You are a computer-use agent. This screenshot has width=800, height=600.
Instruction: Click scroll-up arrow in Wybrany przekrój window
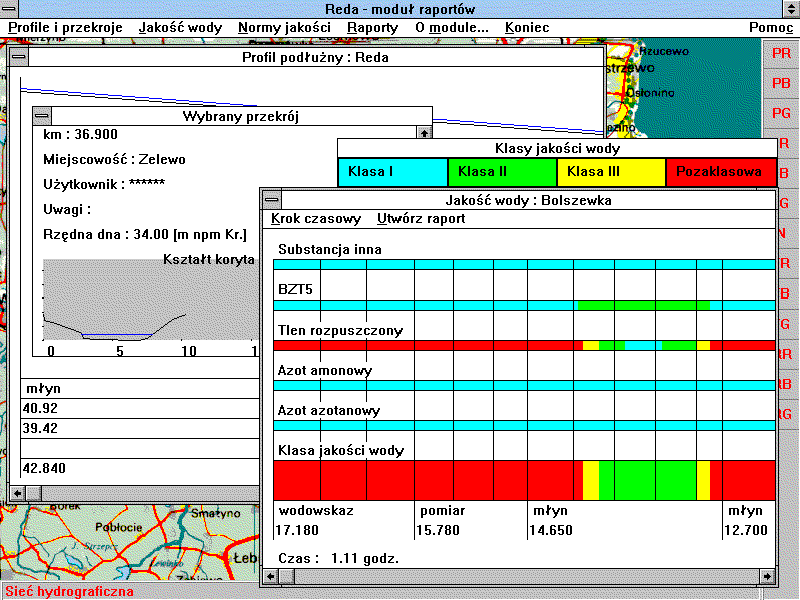(x=424, y=133)
